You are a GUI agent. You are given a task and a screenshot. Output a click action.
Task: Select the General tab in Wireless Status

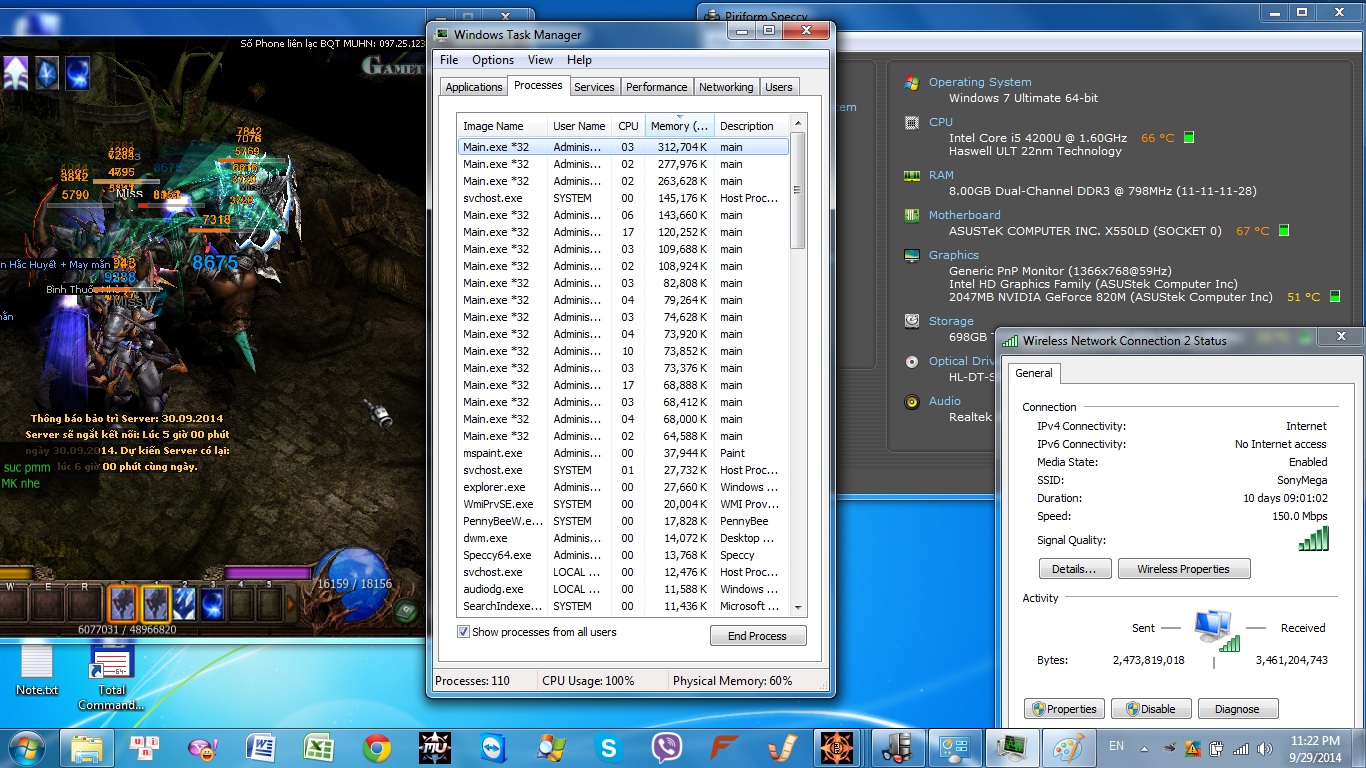[x=1034, y=373]
